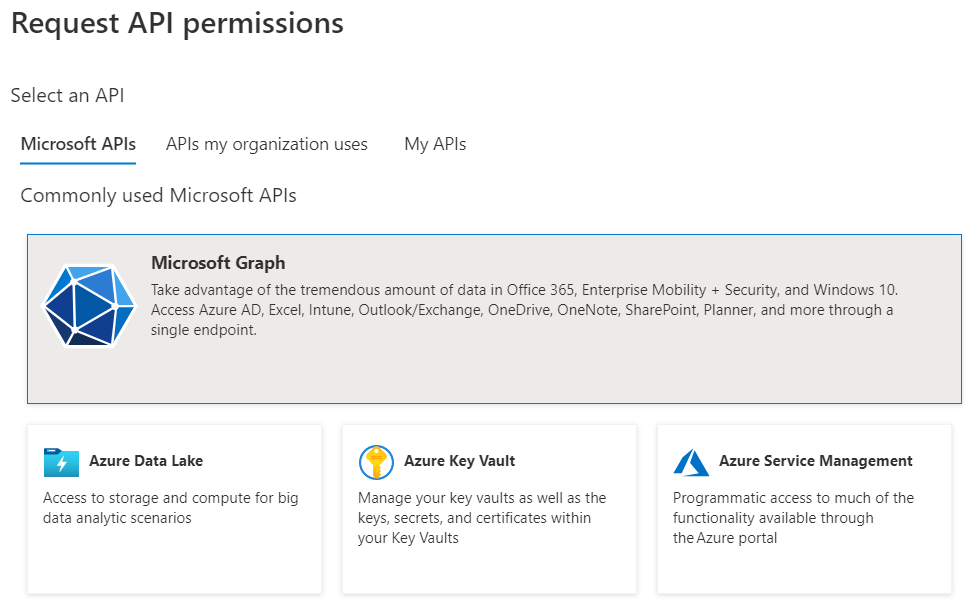Choose the Azure Key Vault title
The image size is (975, 610).
(460, 461)
